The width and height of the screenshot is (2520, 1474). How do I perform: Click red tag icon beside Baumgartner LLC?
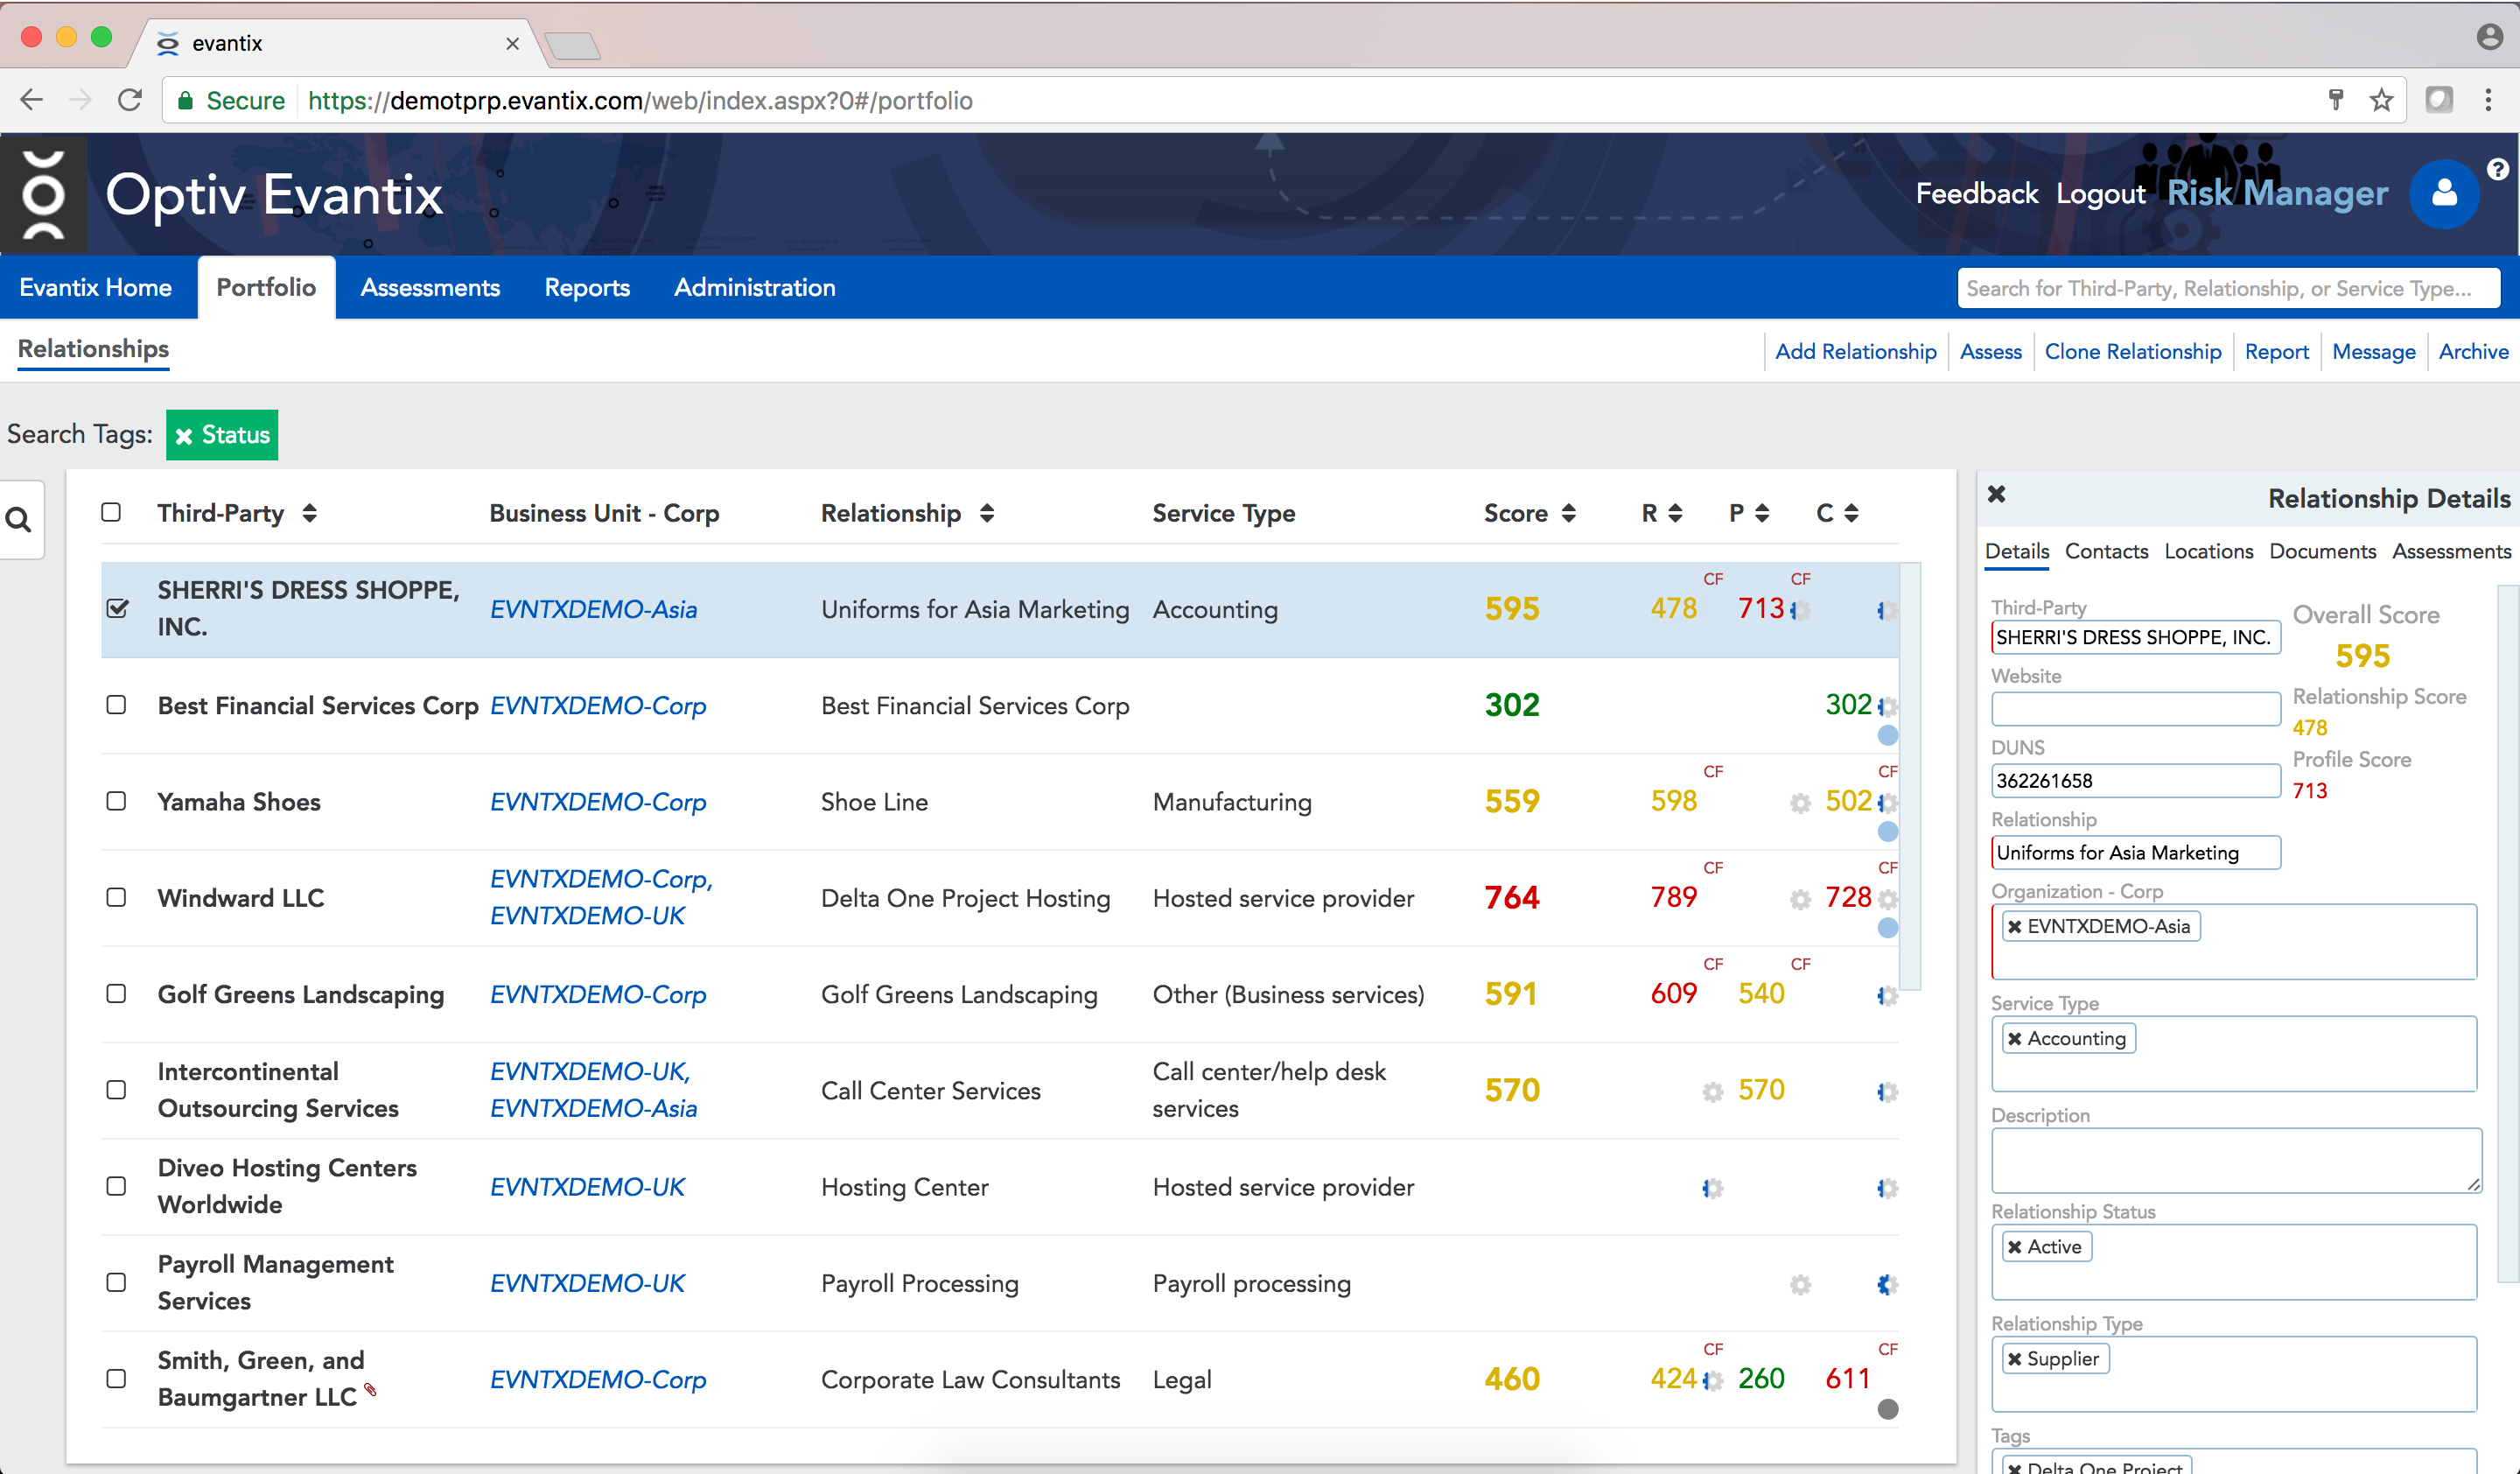point(370,1389)
